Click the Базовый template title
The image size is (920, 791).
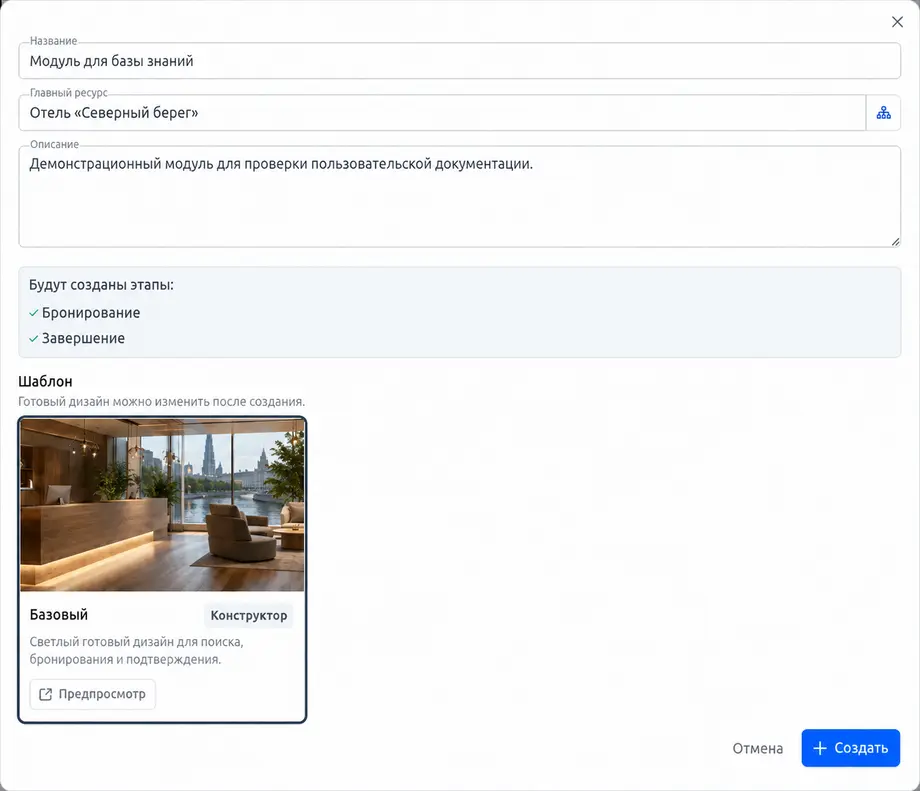[59, 615]
